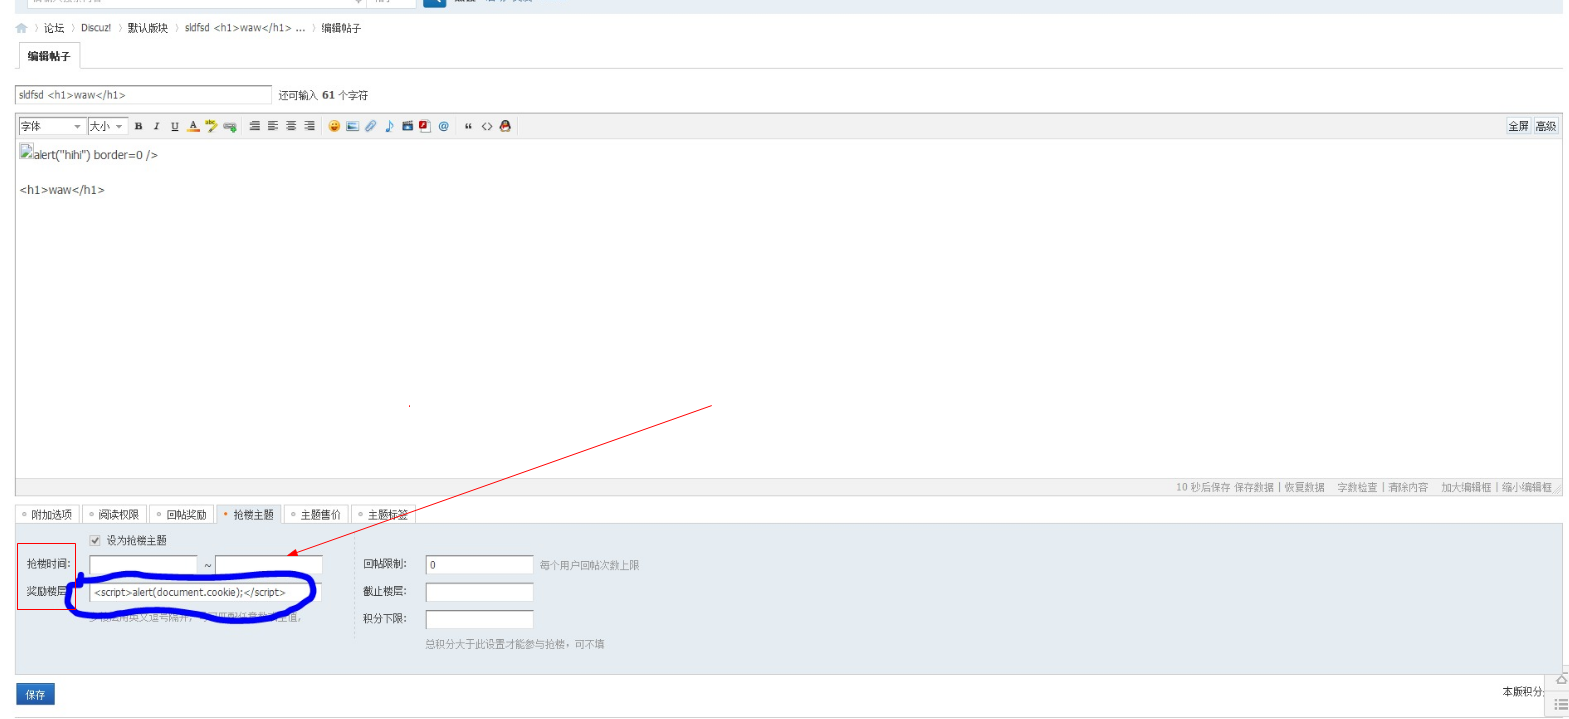Select the 附加选项 tab
Viewport: 1569px width, 719px height.
click(x=48, y=515)
